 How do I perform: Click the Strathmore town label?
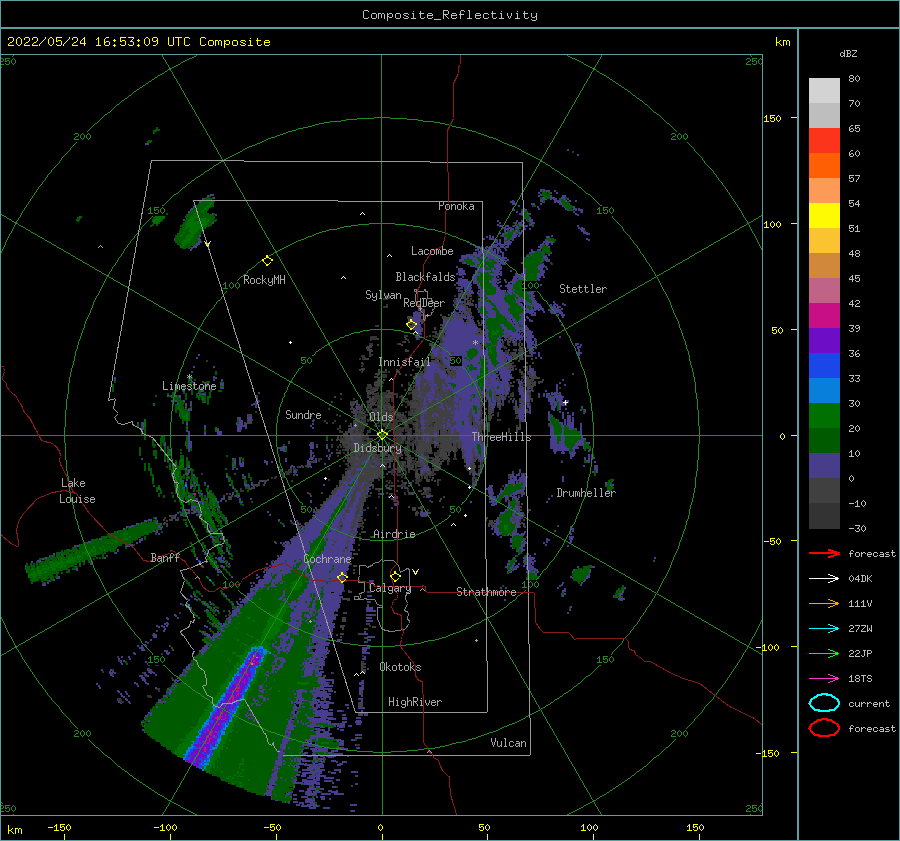(486, 592)
